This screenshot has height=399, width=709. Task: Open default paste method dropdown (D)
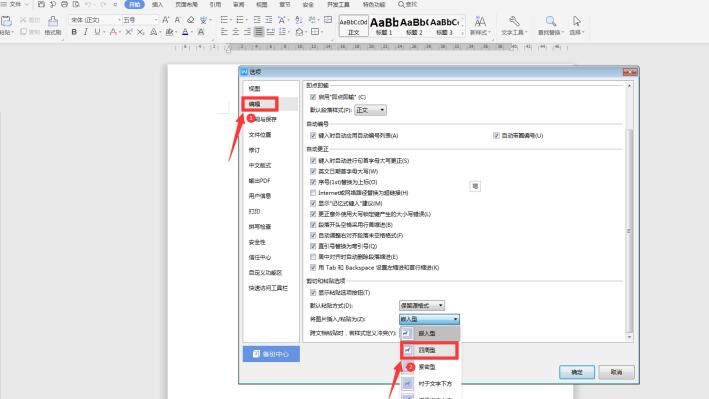coord(422,305)
